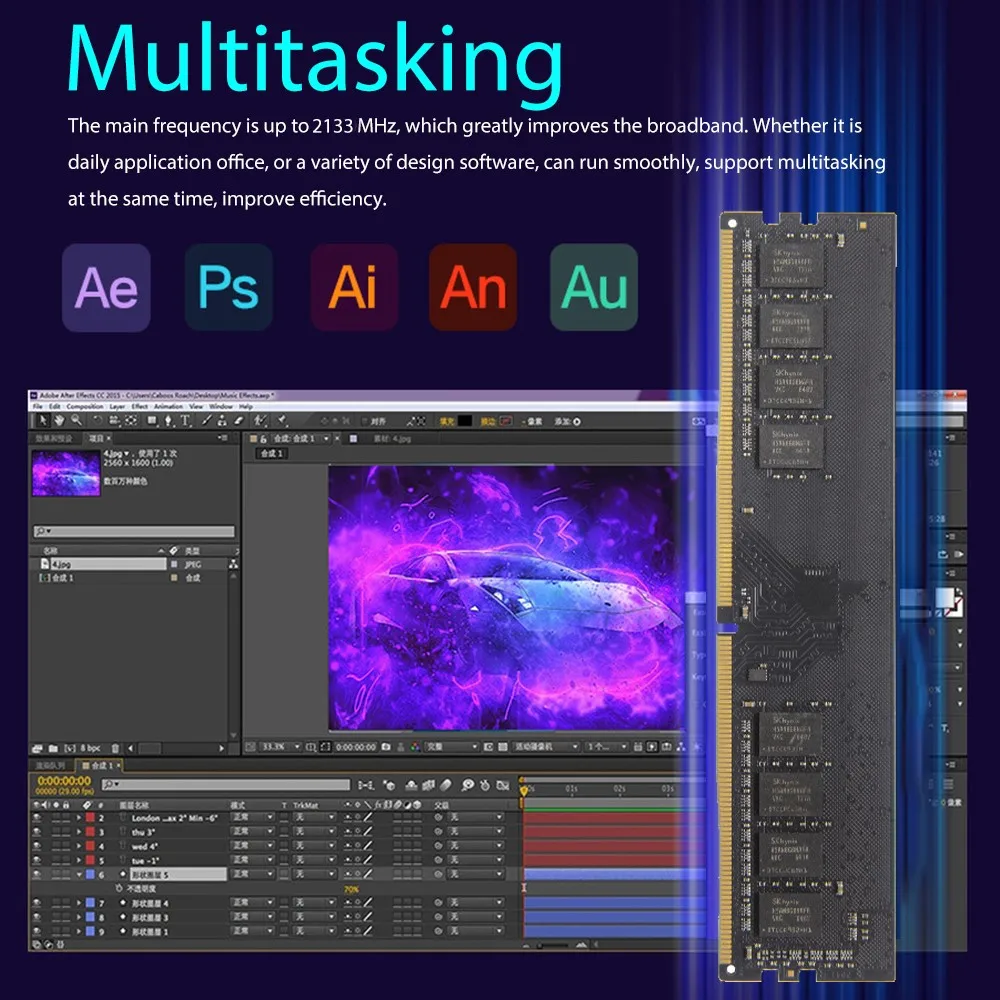Open the 33.3% magnification dropdown

click(281, 747)
